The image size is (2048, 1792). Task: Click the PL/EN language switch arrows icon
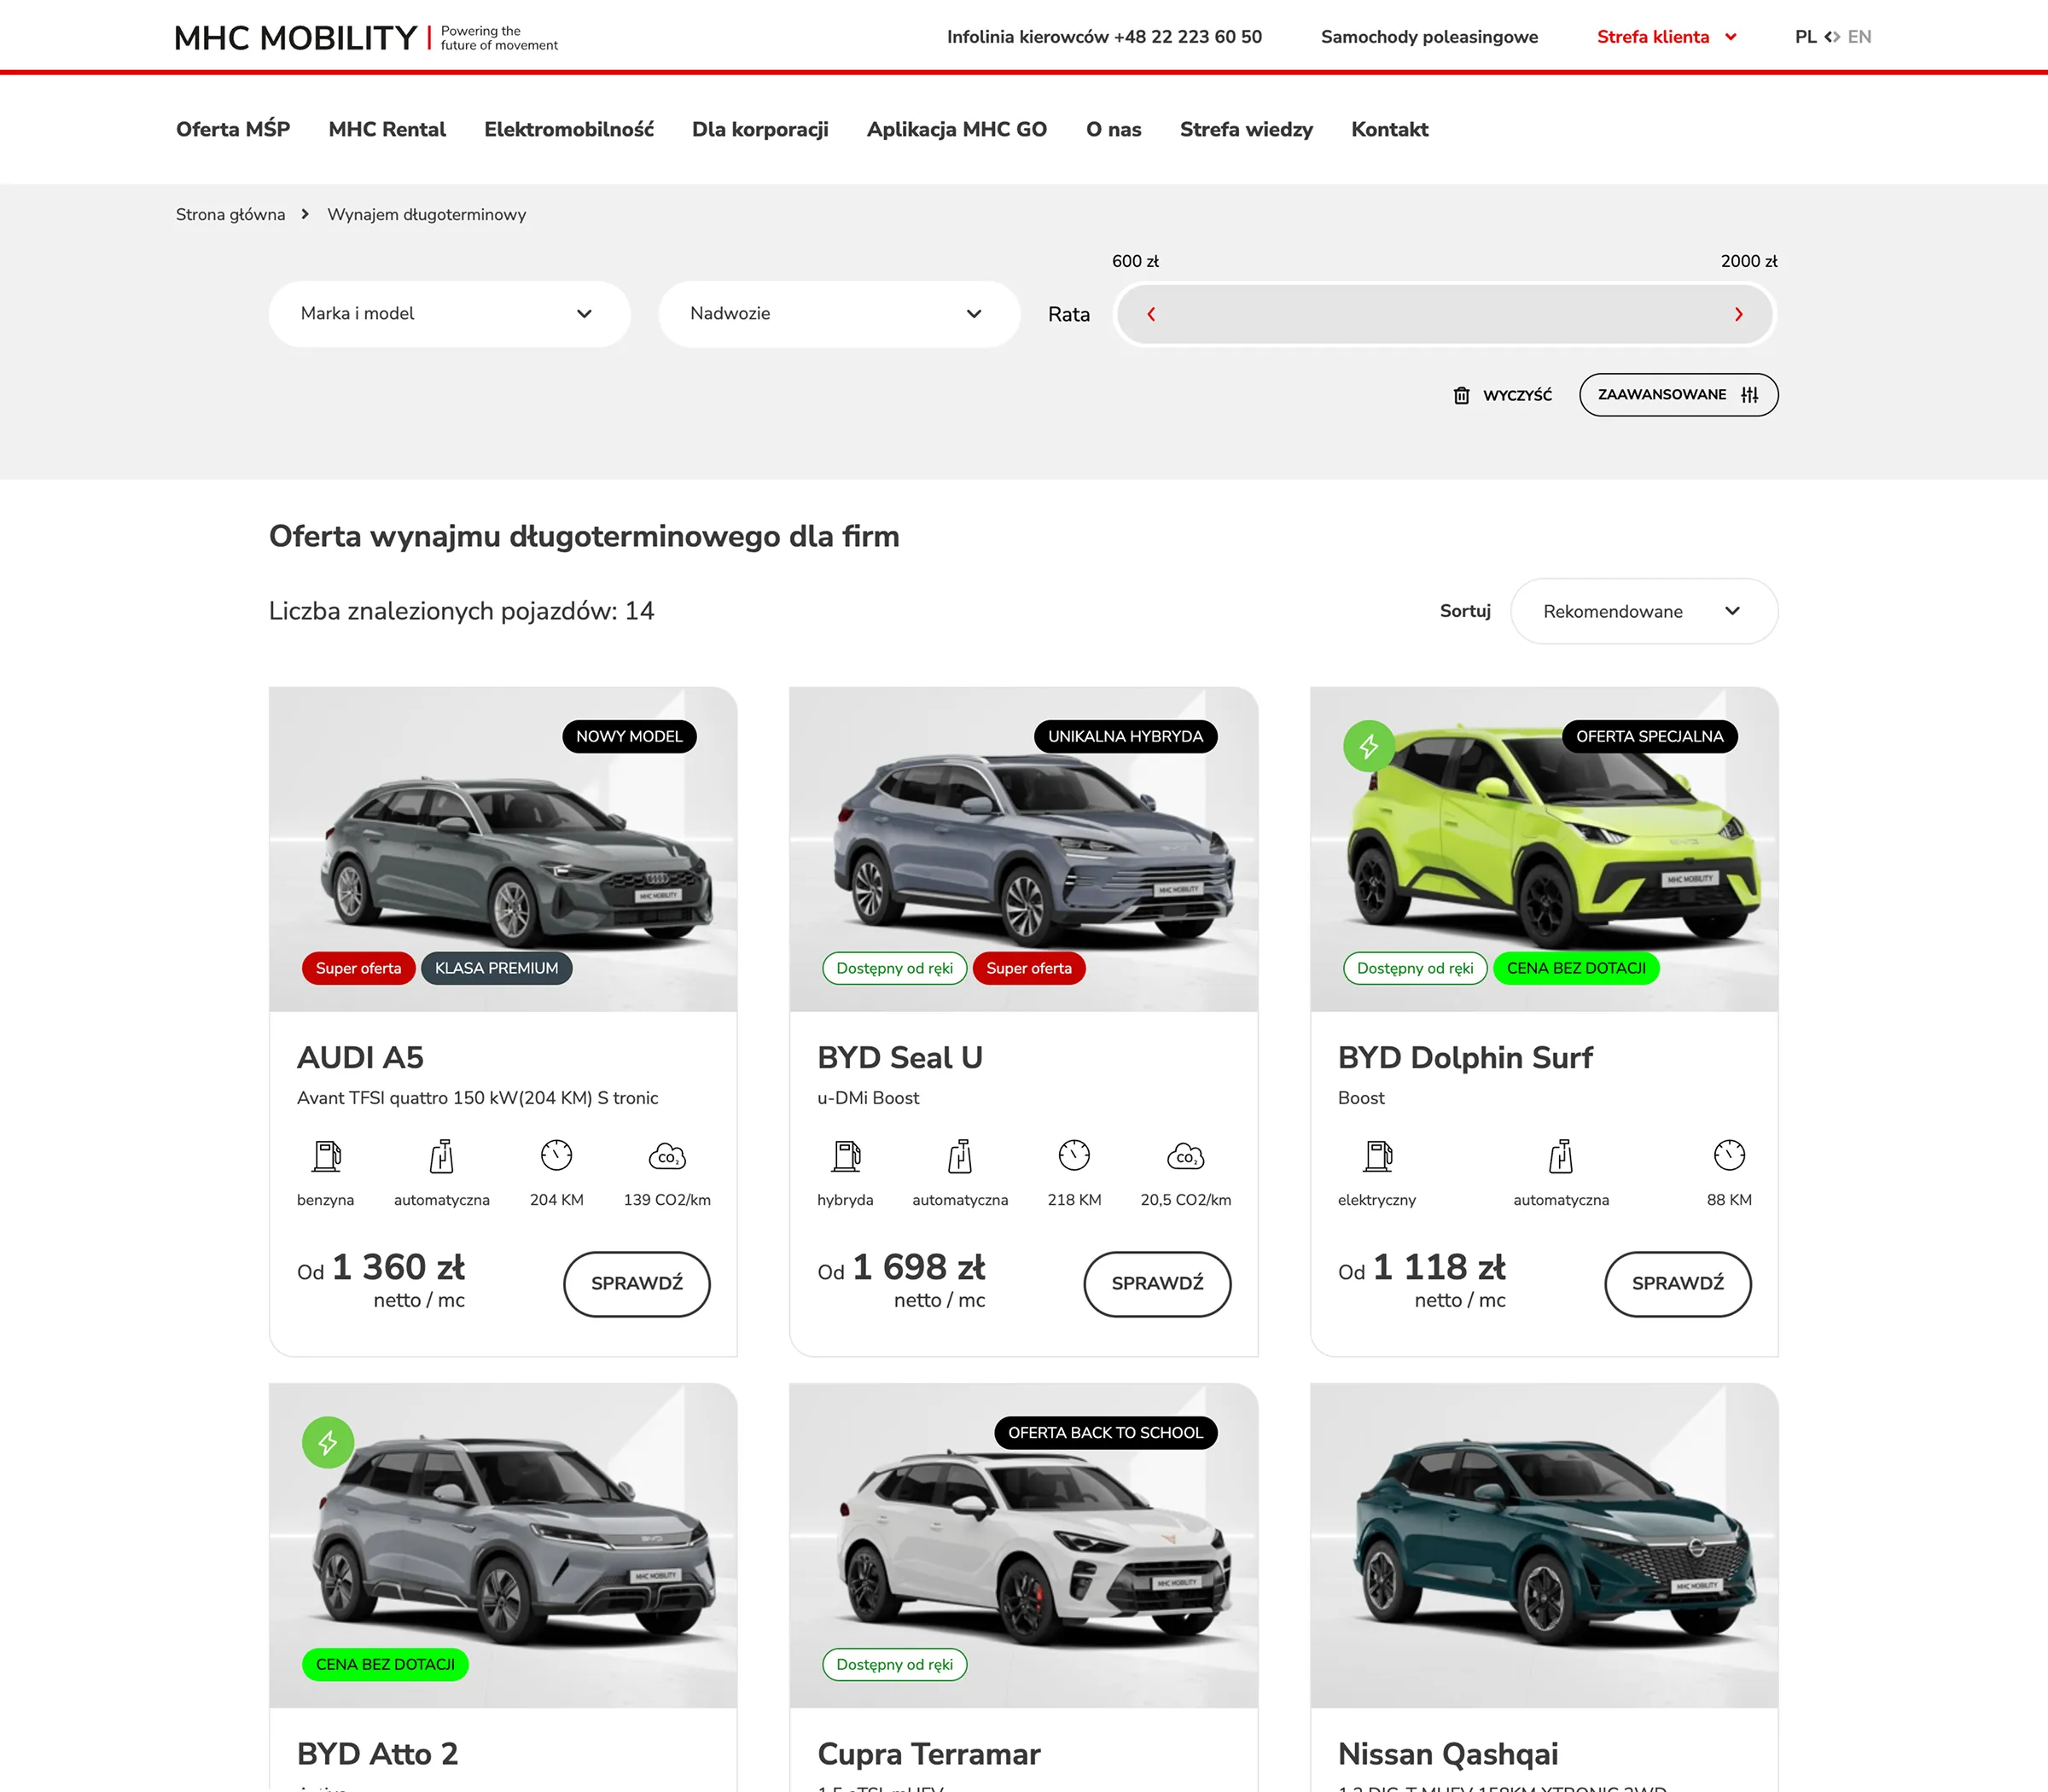[1832, 37]
